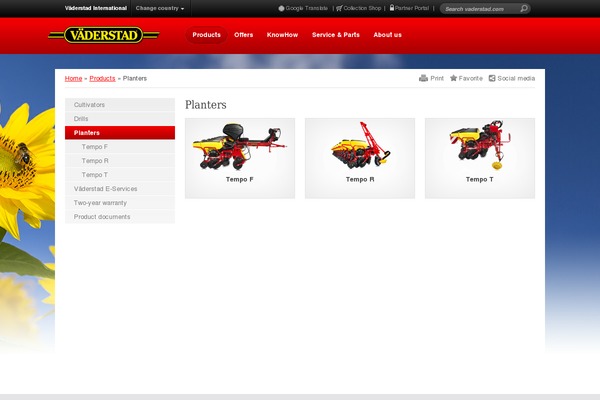Open the Change country dropdown

tap(160, 8)
